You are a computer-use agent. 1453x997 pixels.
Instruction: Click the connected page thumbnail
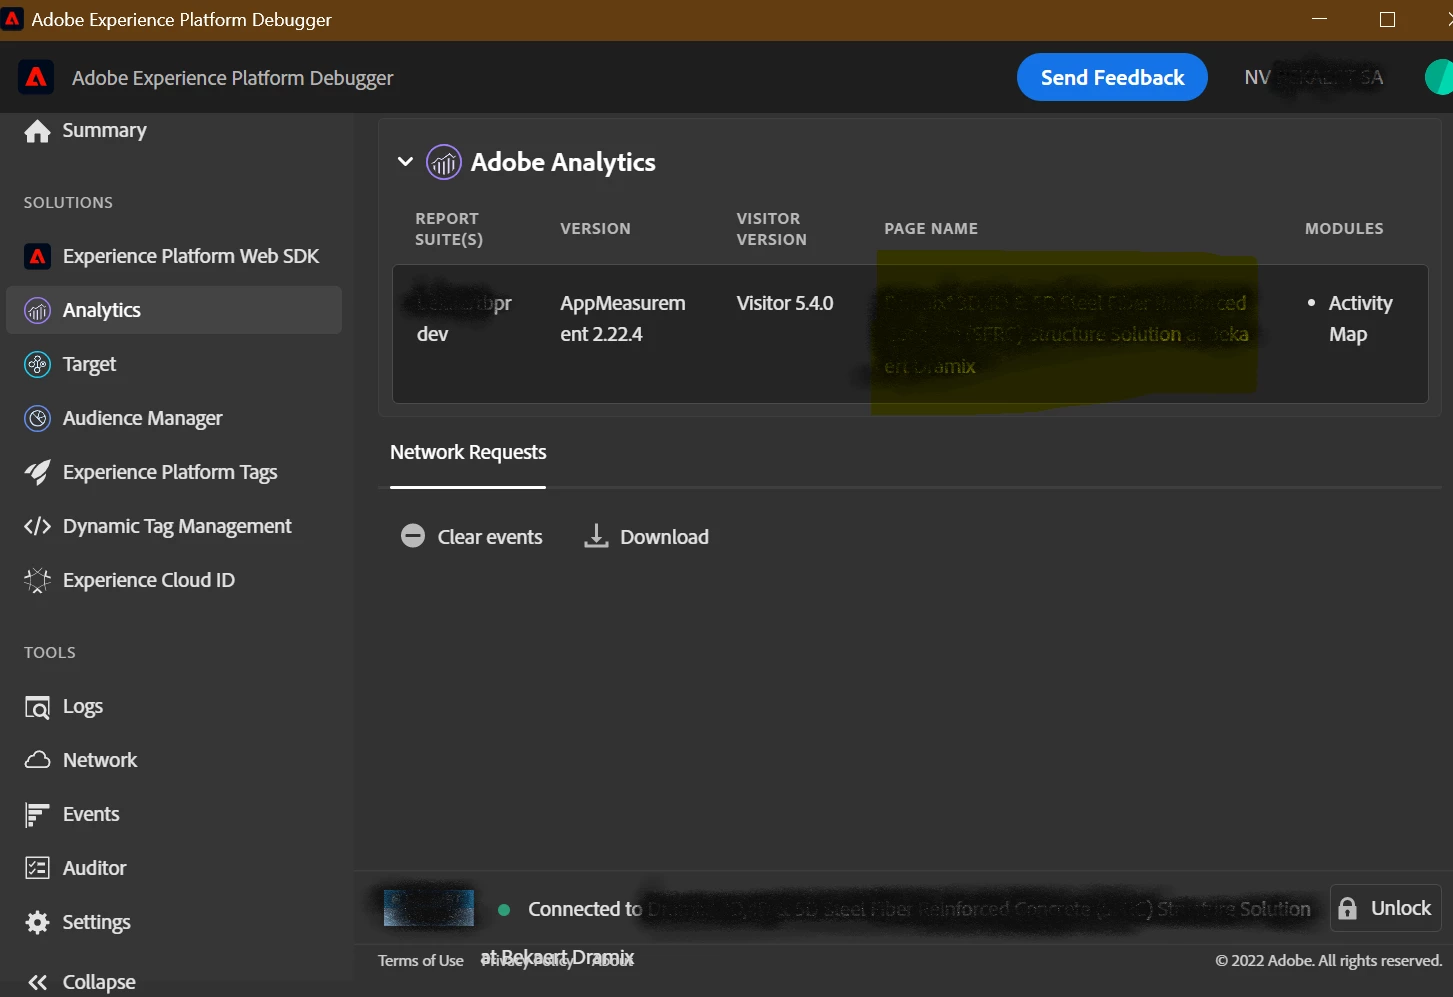429,908
